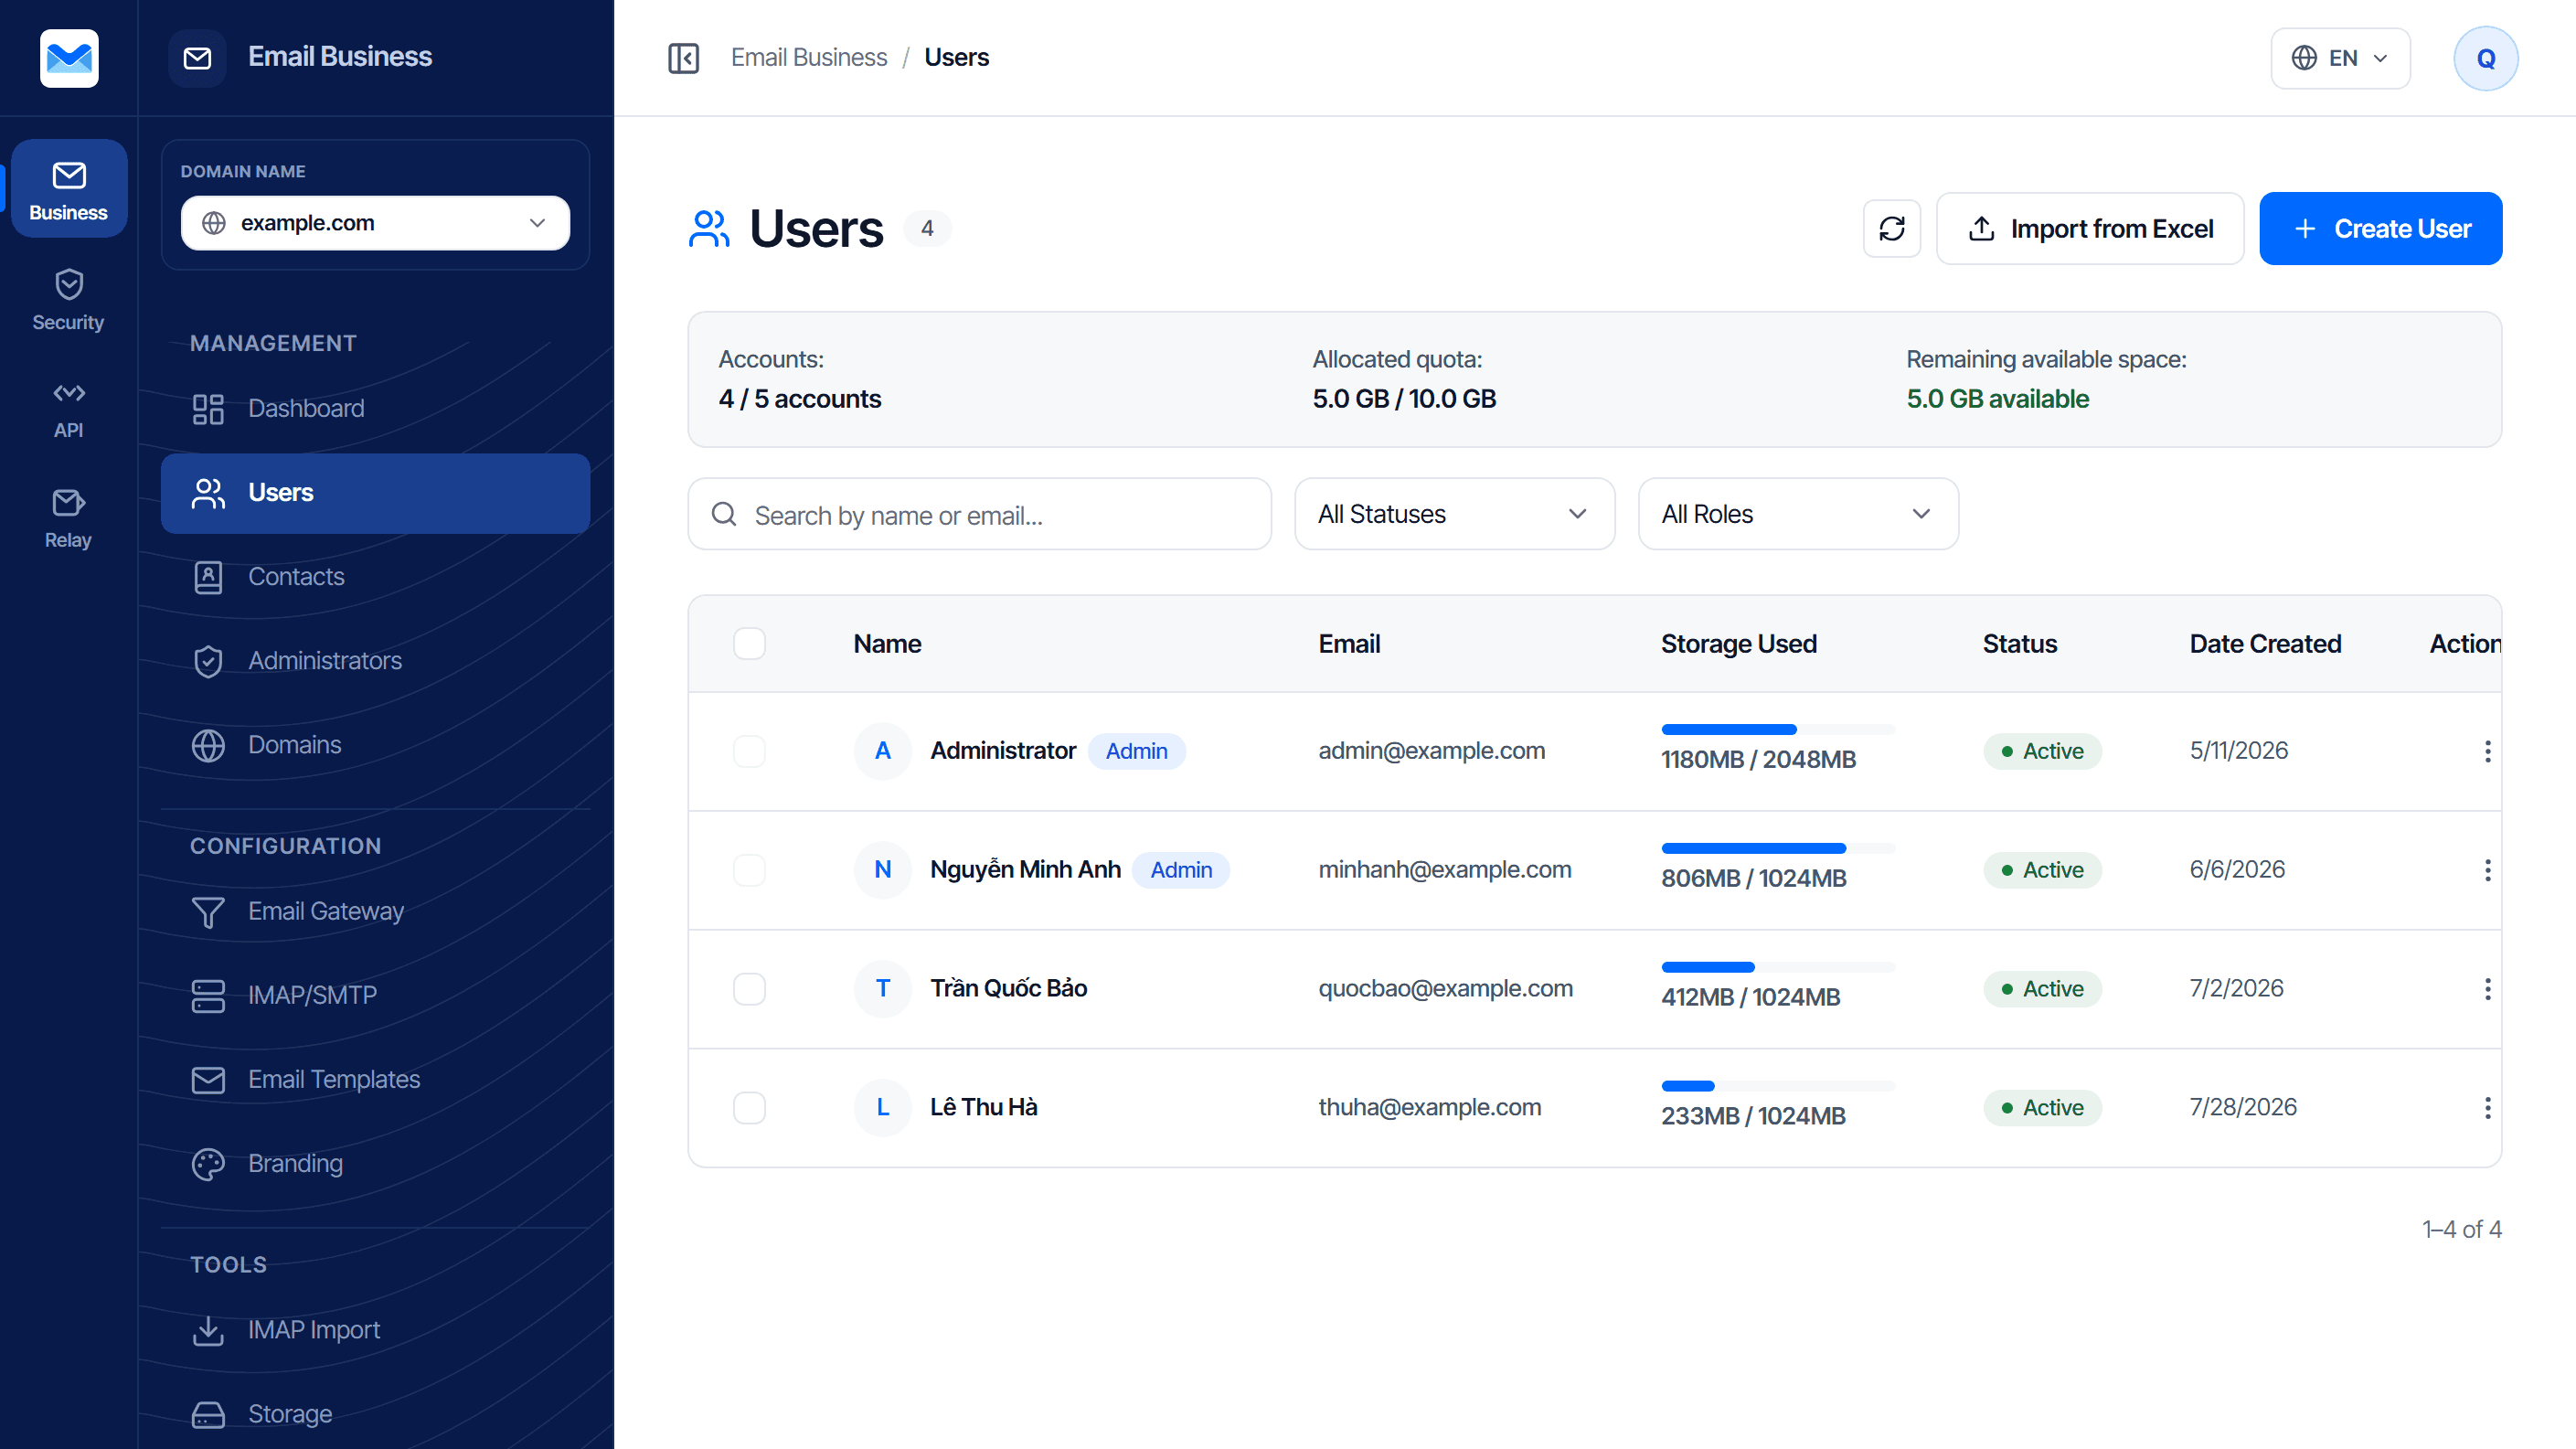The image size is (2576, 1449).
Task: Open Domains in the sidebar
Action: coord(375,745)
